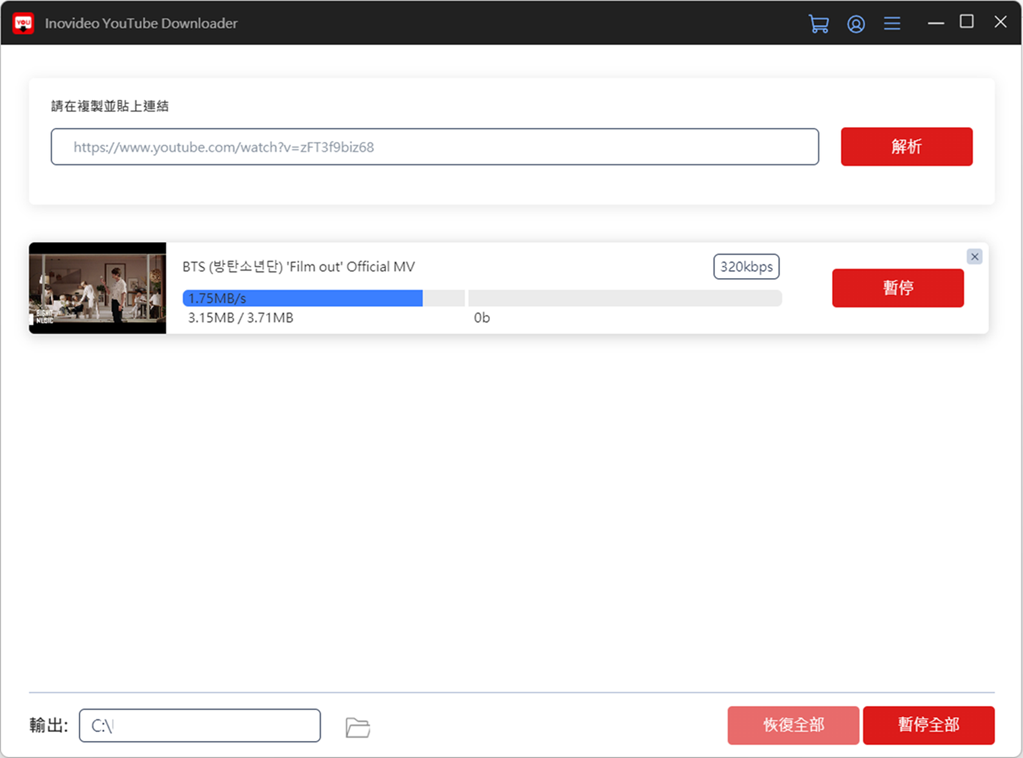Image resolution: width=1023 pixels, height=758 pixels.
Task: Open the shopping cart purchase icon
Action: (x=818, y=23)
